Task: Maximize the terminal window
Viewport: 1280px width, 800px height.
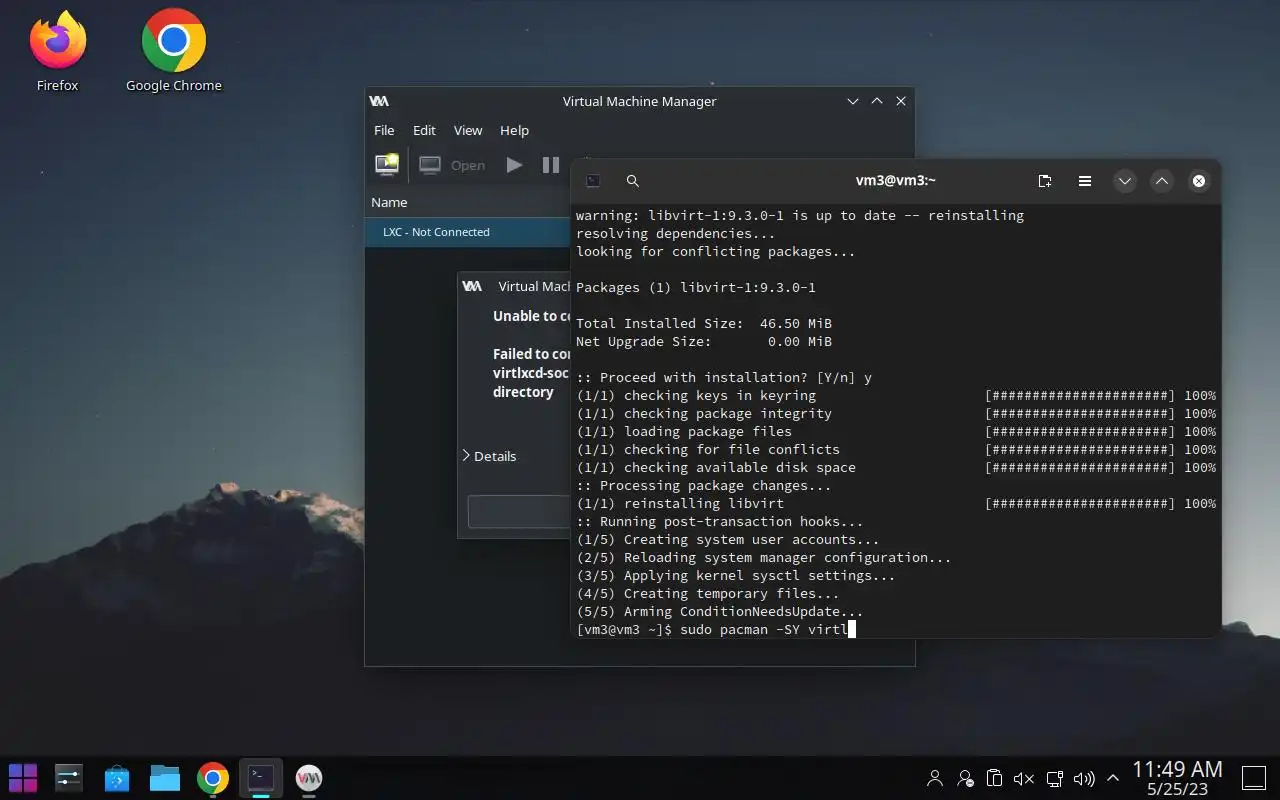Action: (1161, 181)
